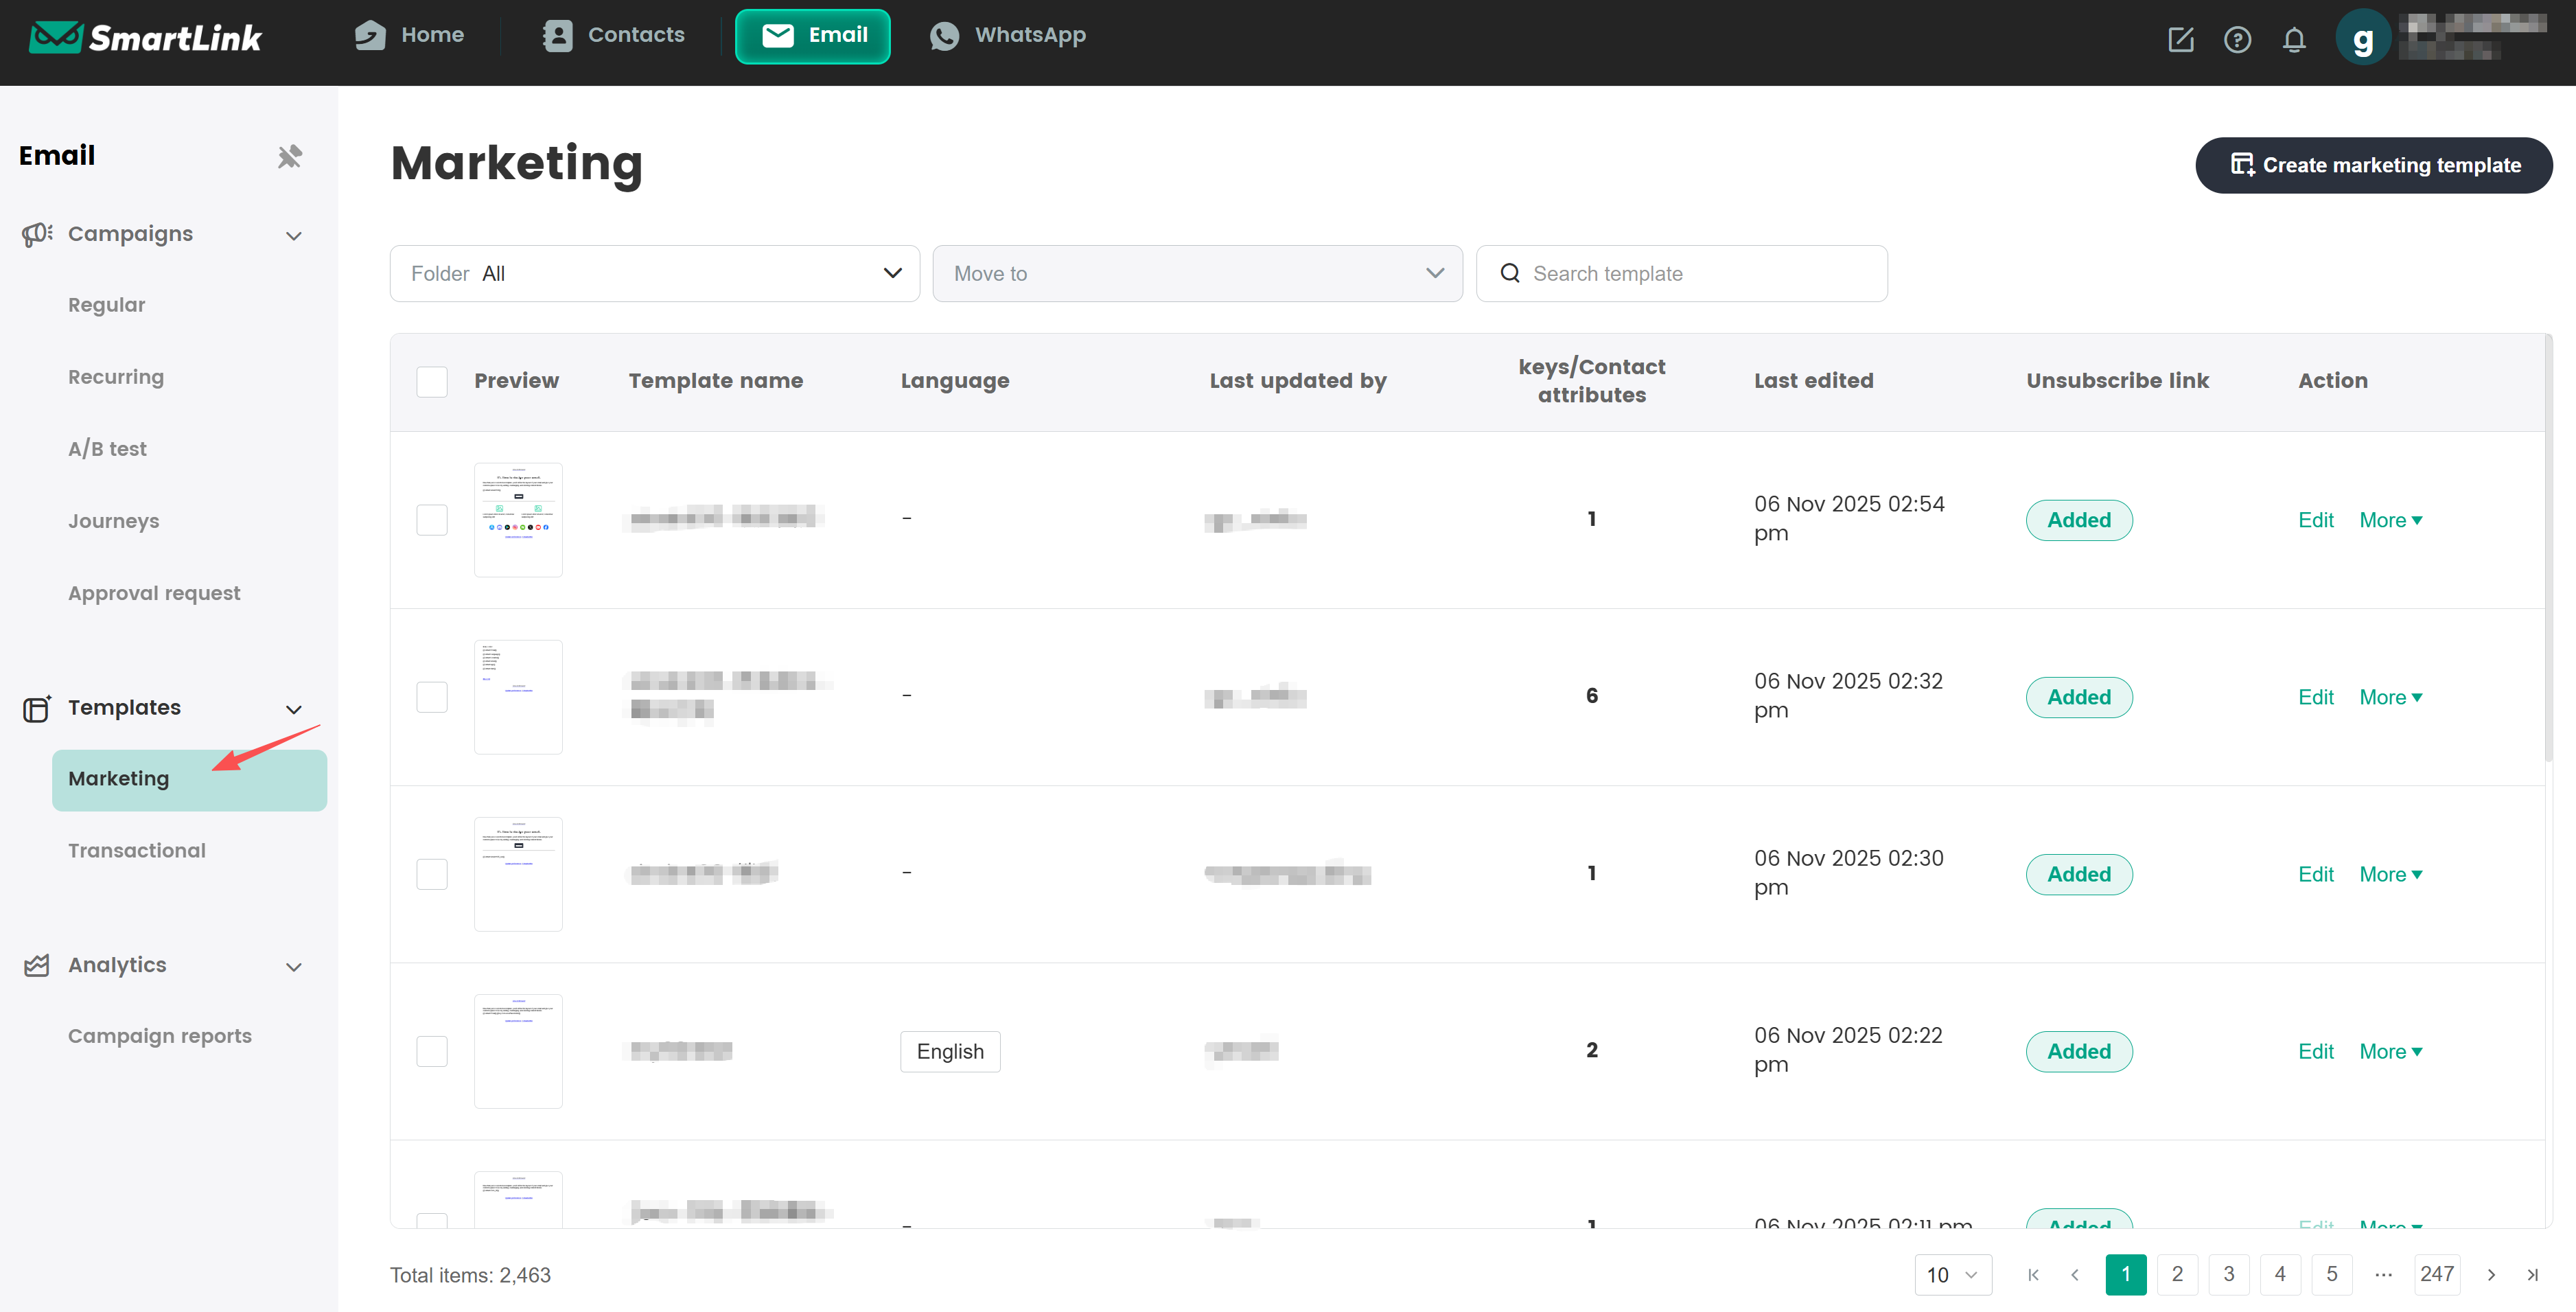
Task: Click Create marketing template button
Action: click(x=2373, y=165)
